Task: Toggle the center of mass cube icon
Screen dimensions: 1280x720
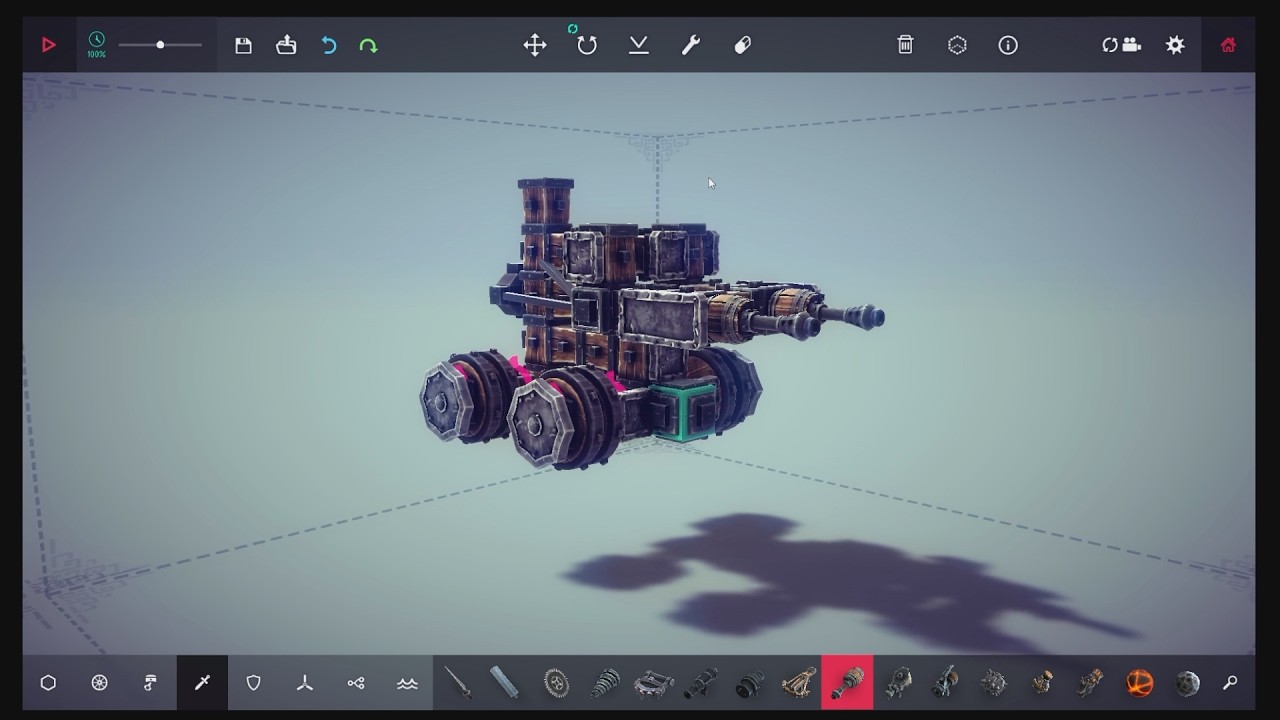Action: 957,45
